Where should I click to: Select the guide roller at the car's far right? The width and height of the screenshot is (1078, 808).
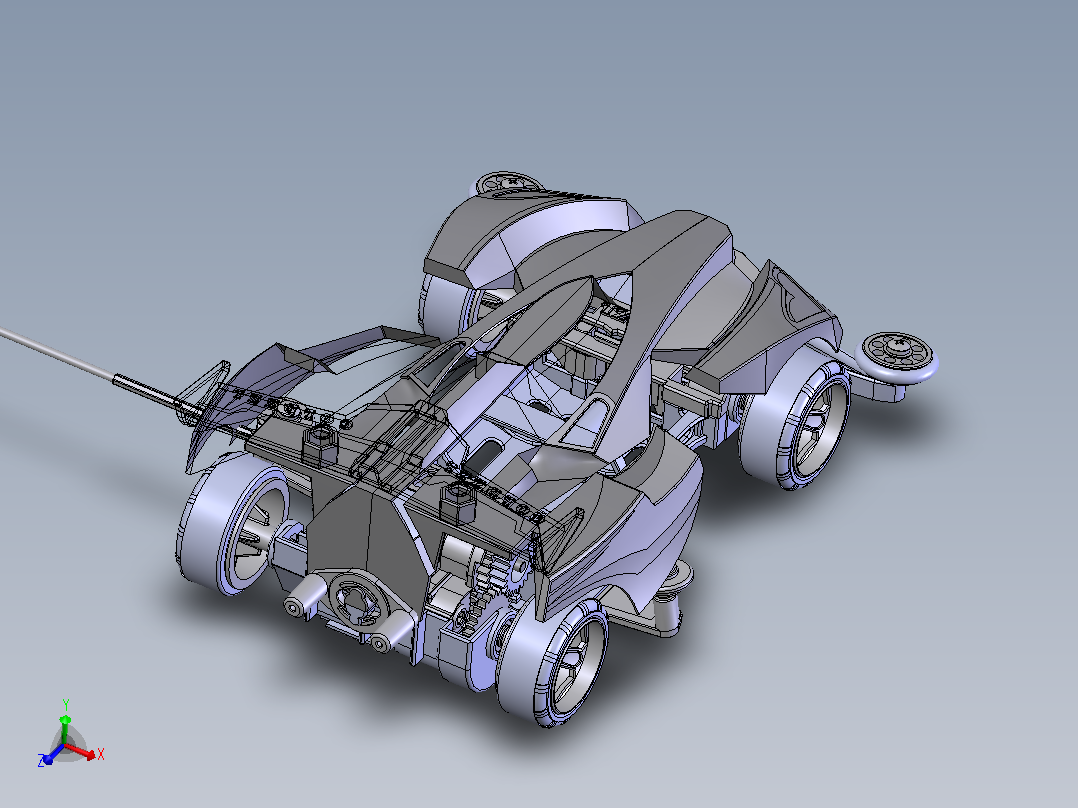tap(897, 356)
